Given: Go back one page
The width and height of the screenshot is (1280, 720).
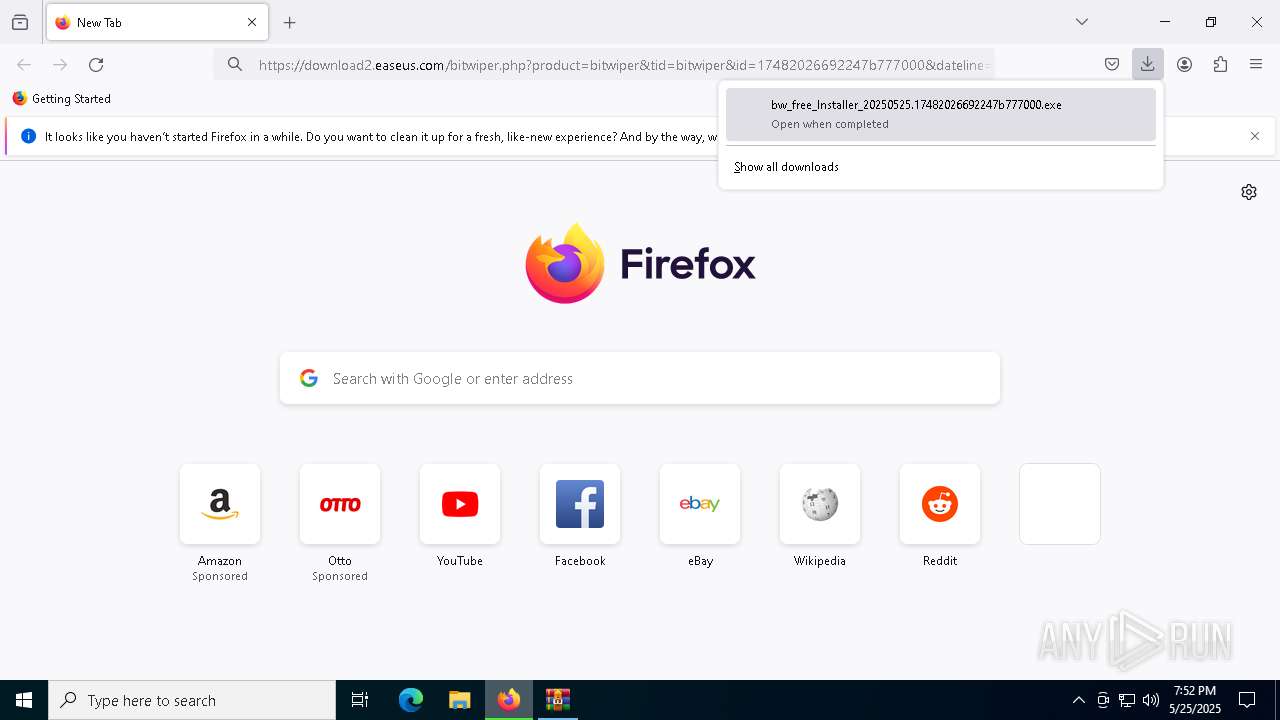Looking at the screenshot, I should 24,65.
